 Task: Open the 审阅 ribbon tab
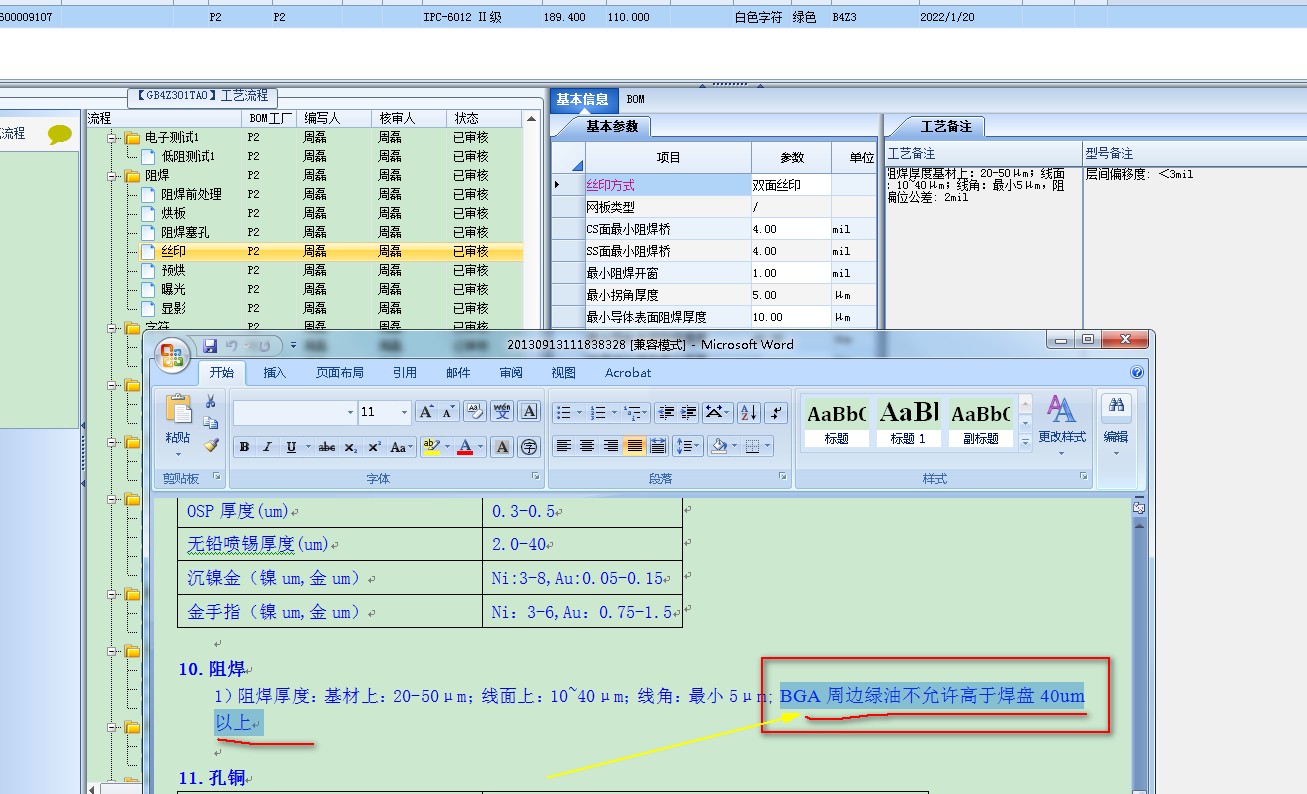511,373
